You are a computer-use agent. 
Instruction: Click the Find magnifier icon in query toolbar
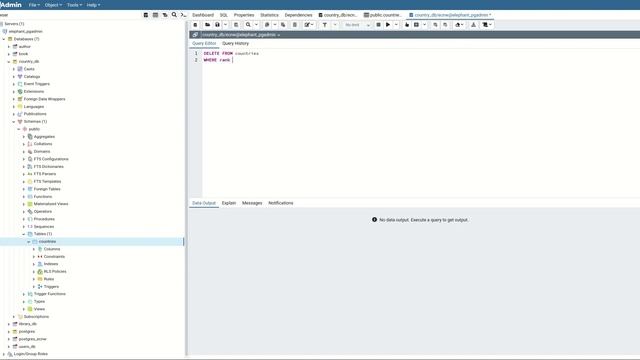[248, 25]
